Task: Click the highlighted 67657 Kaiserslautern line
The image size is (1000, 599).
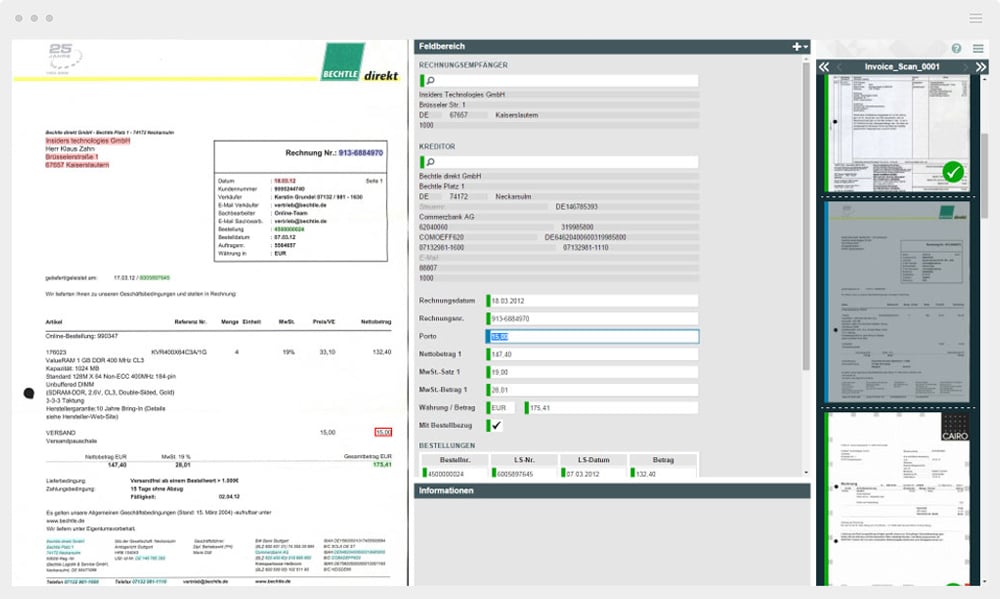Action: [x=77, y=165]
